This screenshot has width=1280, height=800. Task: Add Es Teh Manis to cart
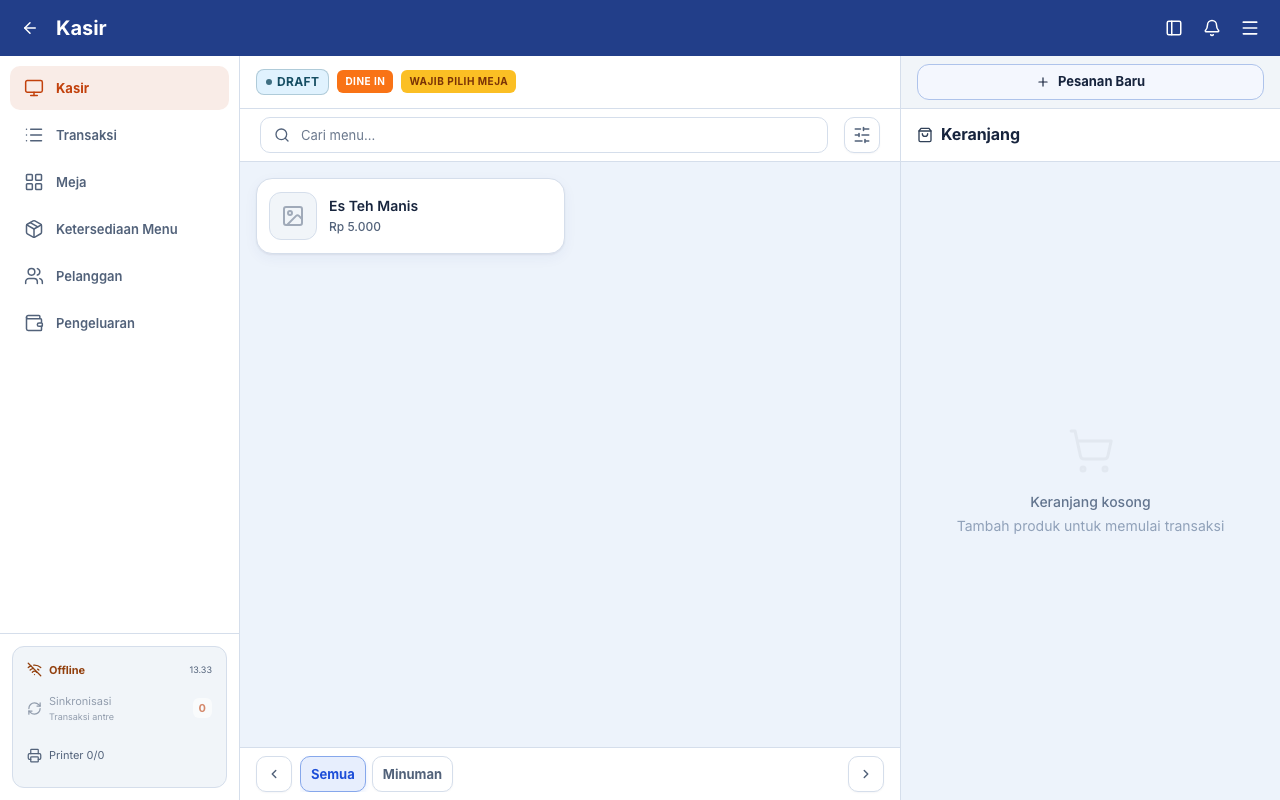410,216
